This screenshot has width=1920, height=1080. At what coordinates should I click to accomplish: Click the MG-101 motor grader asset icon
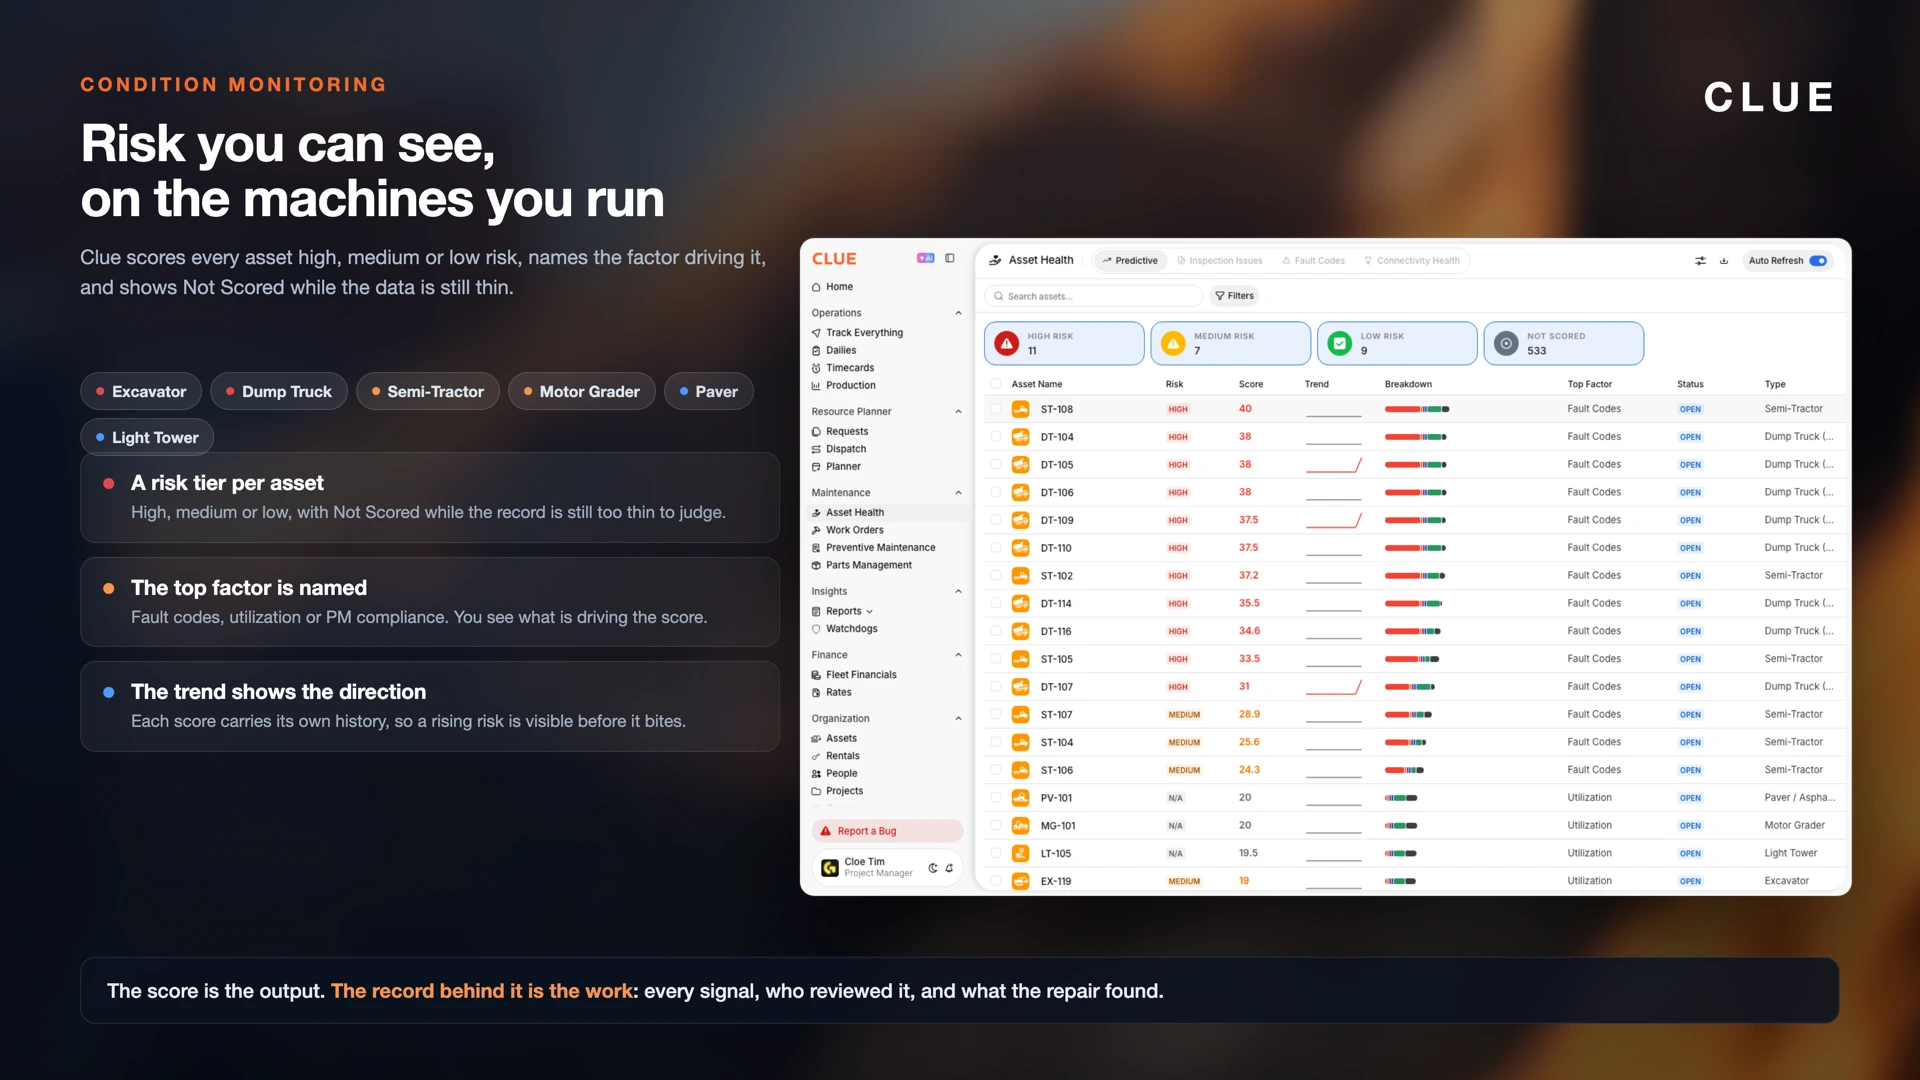click(1021, 826)
